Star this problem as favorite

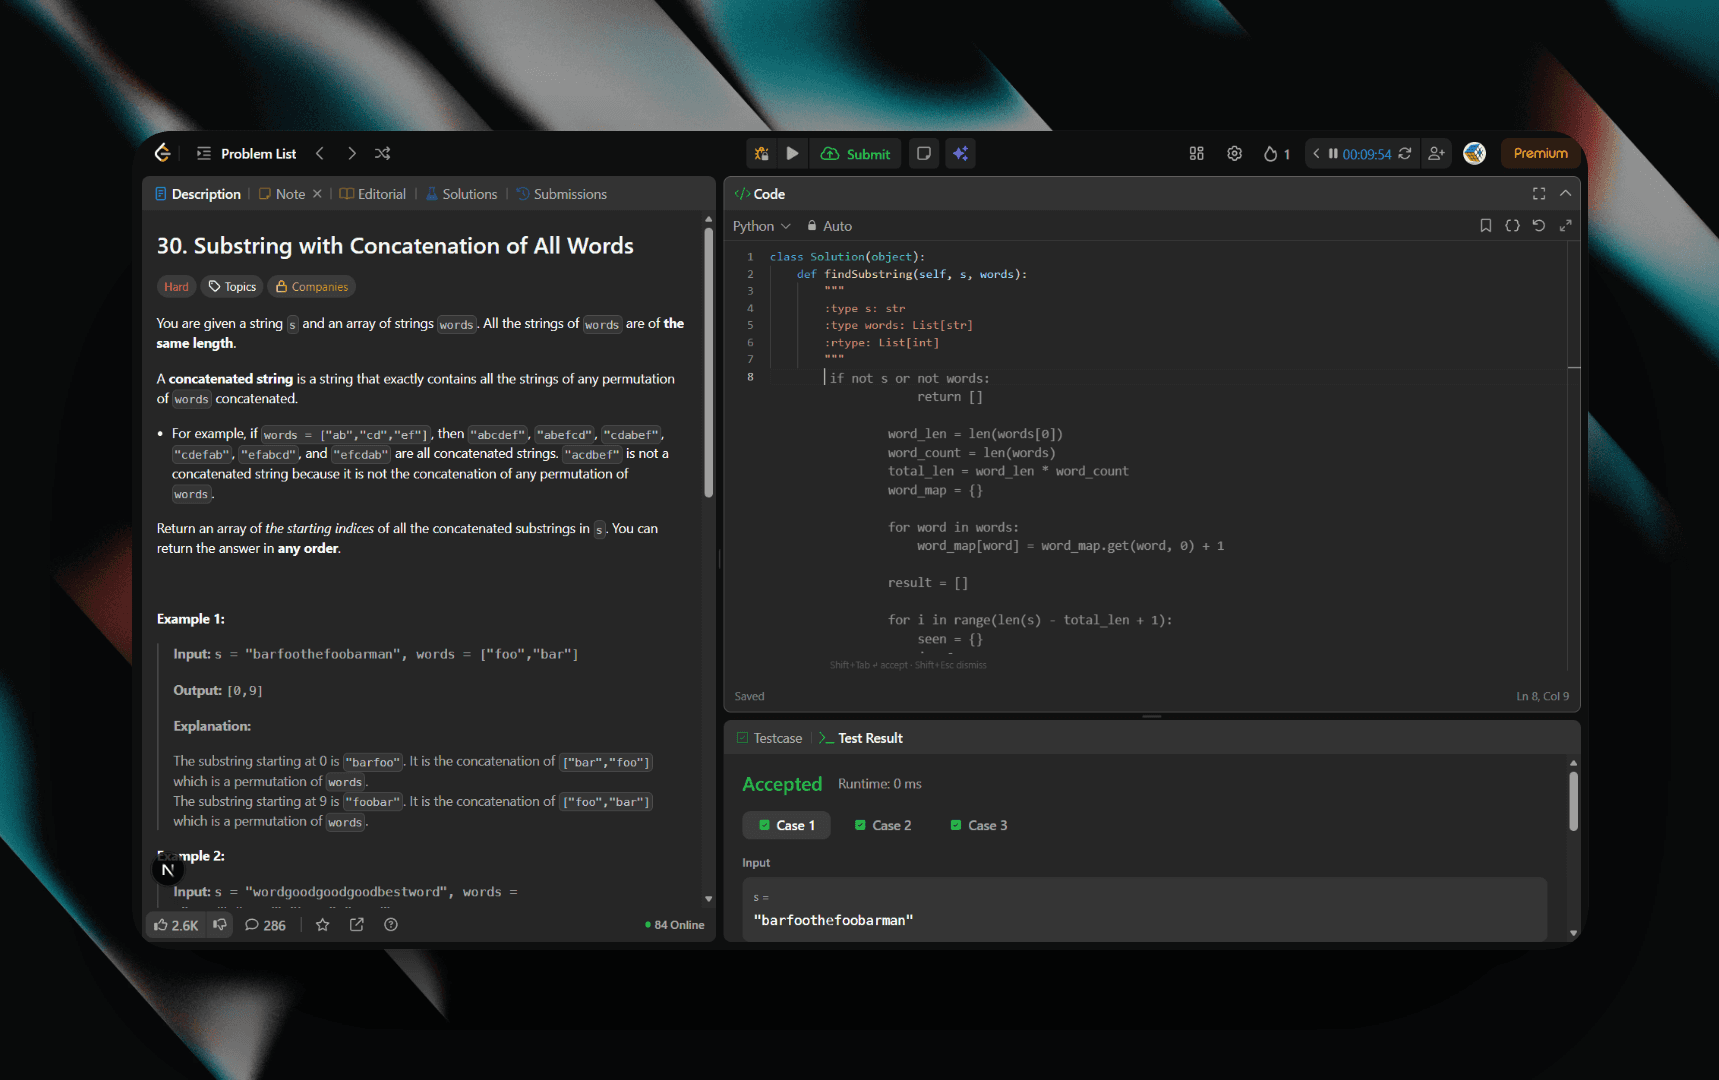point(322,925)
